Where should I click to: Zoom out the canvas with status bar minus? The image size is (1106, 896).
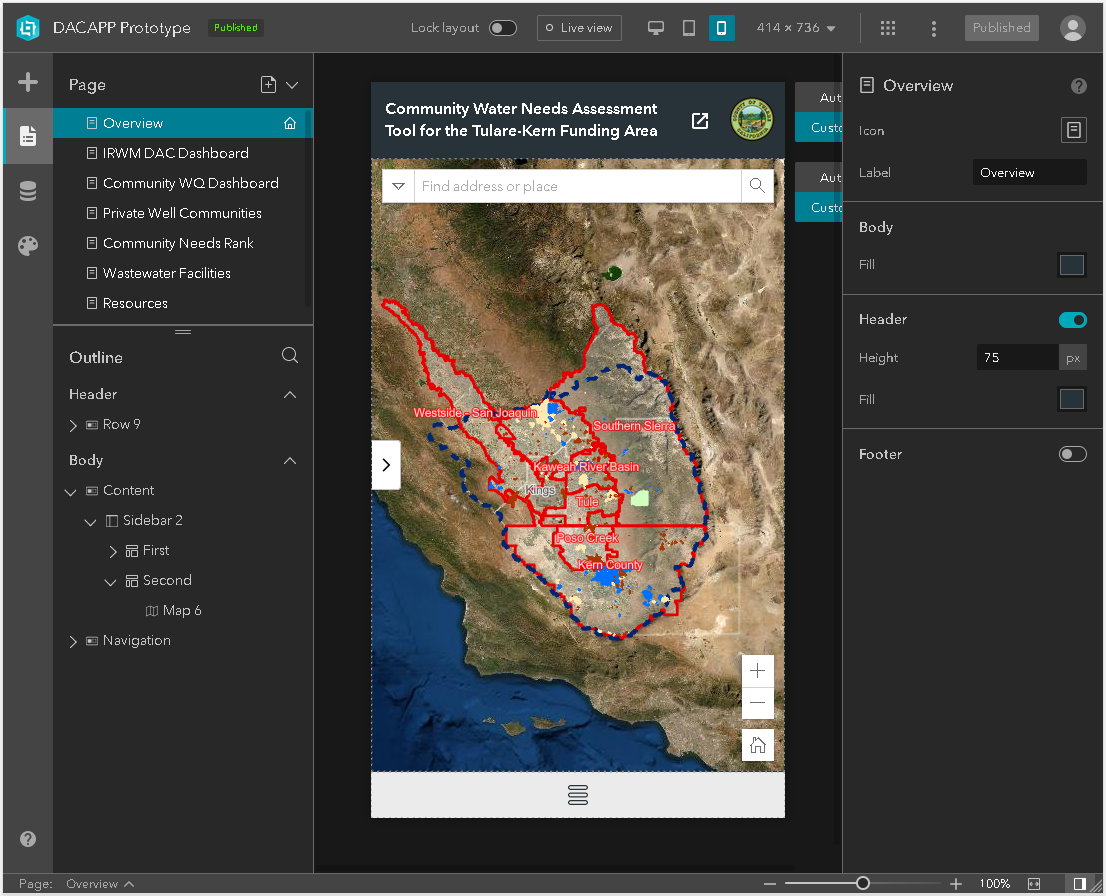pos(770,883)
